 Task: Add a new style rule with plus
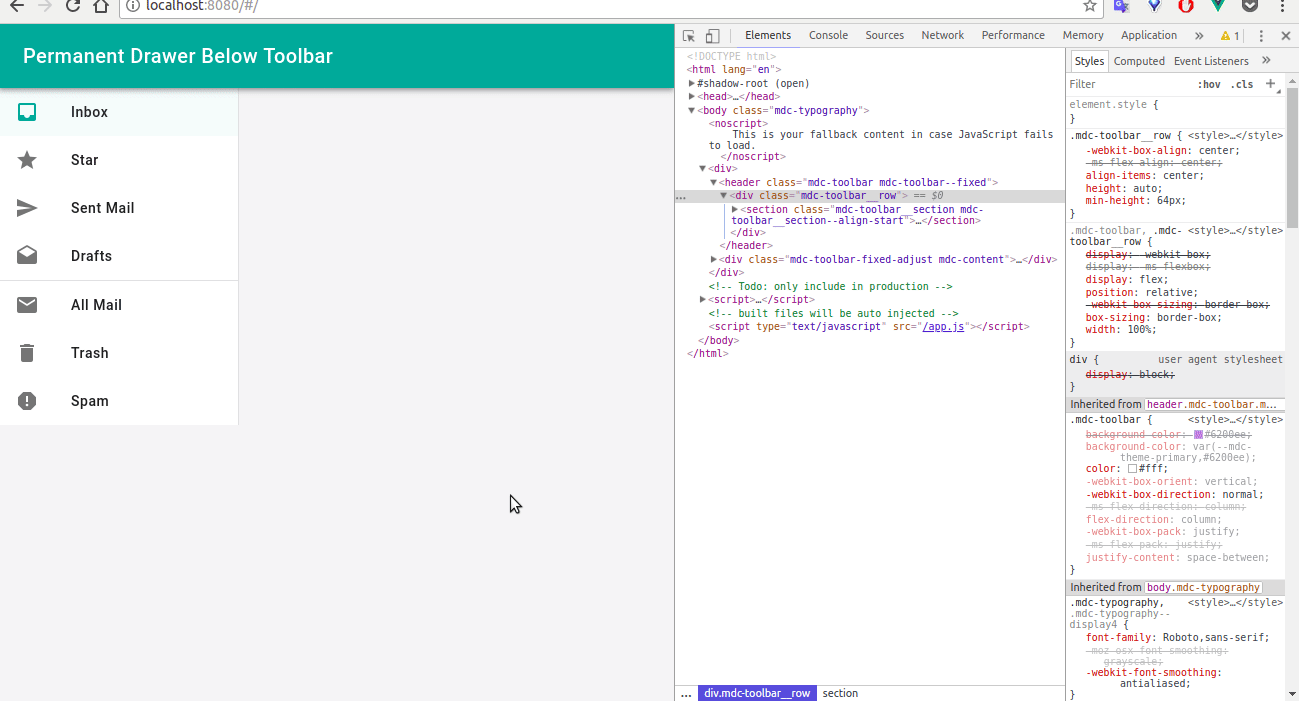point(1271,84)
